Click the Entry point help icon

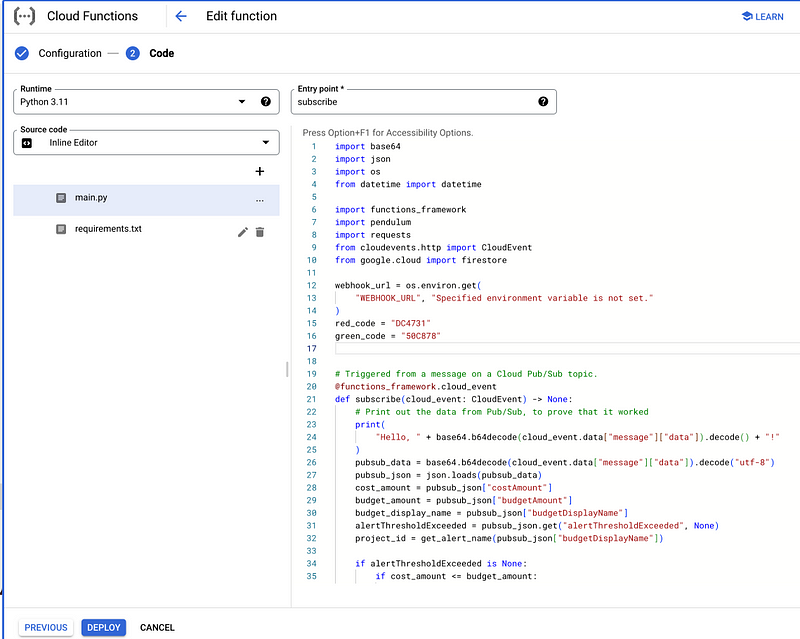543,102
